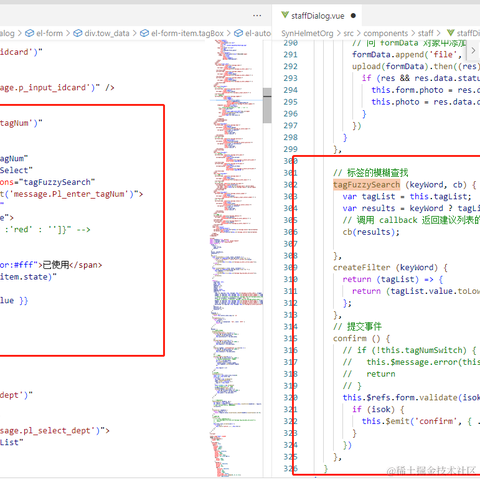Click the el-form breadcrumb symbol icon
Image resolution: width=480 pixels, height=480 pixels.
click(30, 33)
